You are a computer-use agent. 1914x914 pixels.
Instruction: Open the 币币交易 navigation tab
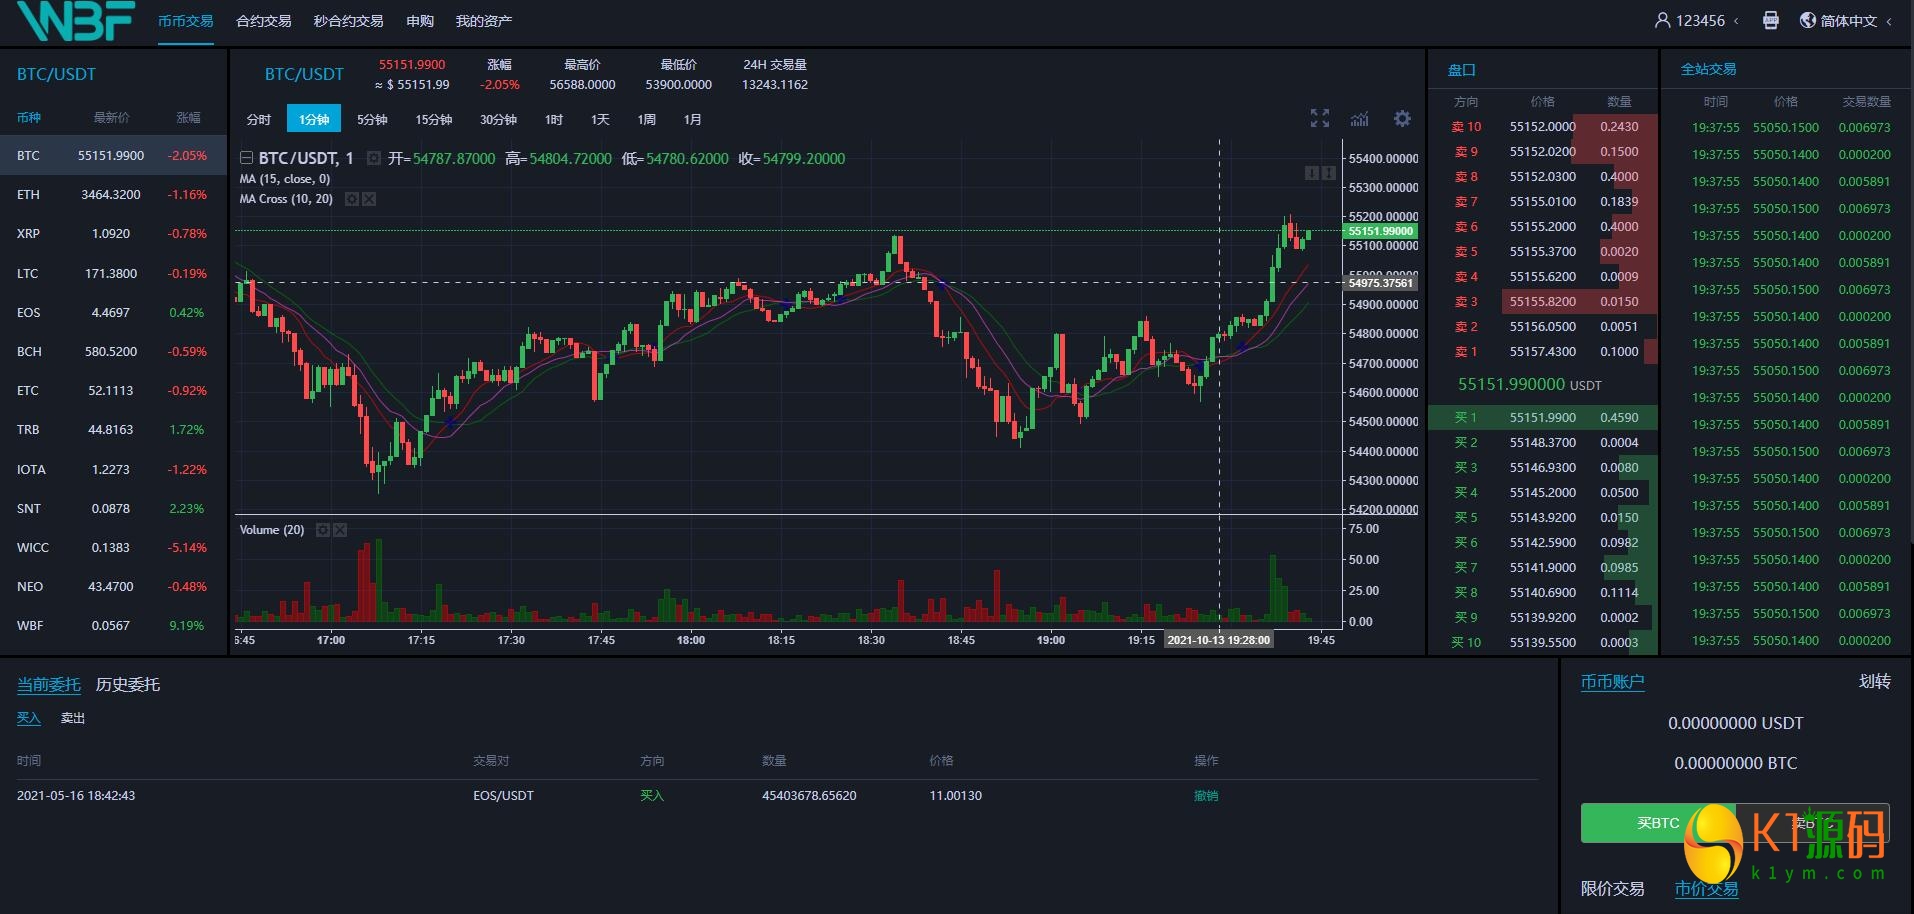point(186,21)
